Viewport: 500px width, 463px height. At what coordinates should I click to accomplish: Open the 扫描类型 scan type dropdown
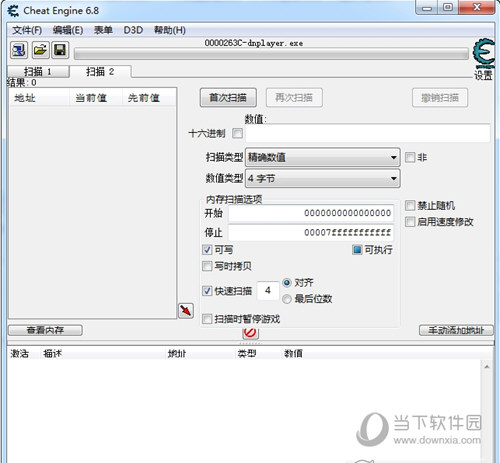(x=323, y=157)
